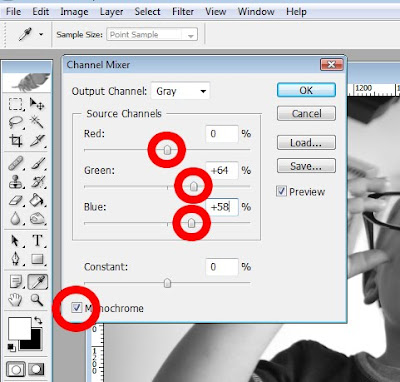This screenshot has height=382, width=400.
Task: Select the Move tool
Action: pos(37,104)
